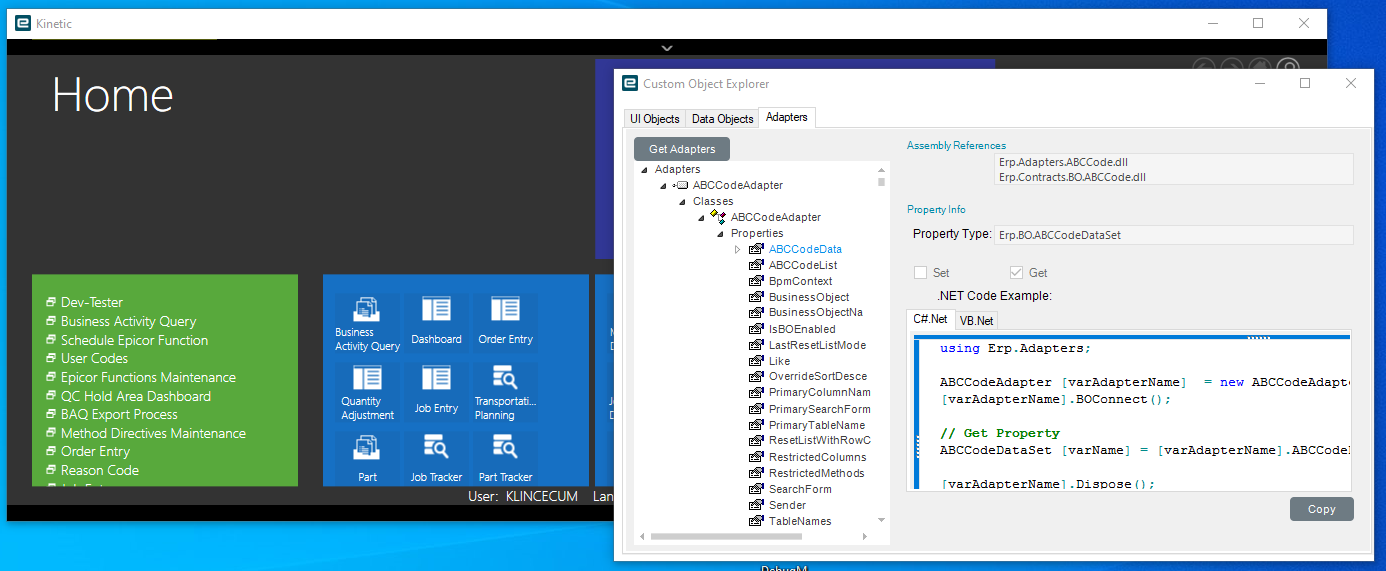Click the SearchForm property icon
Image resolution: width=1386 pixels, height=571 pixels.
[756, 489]
